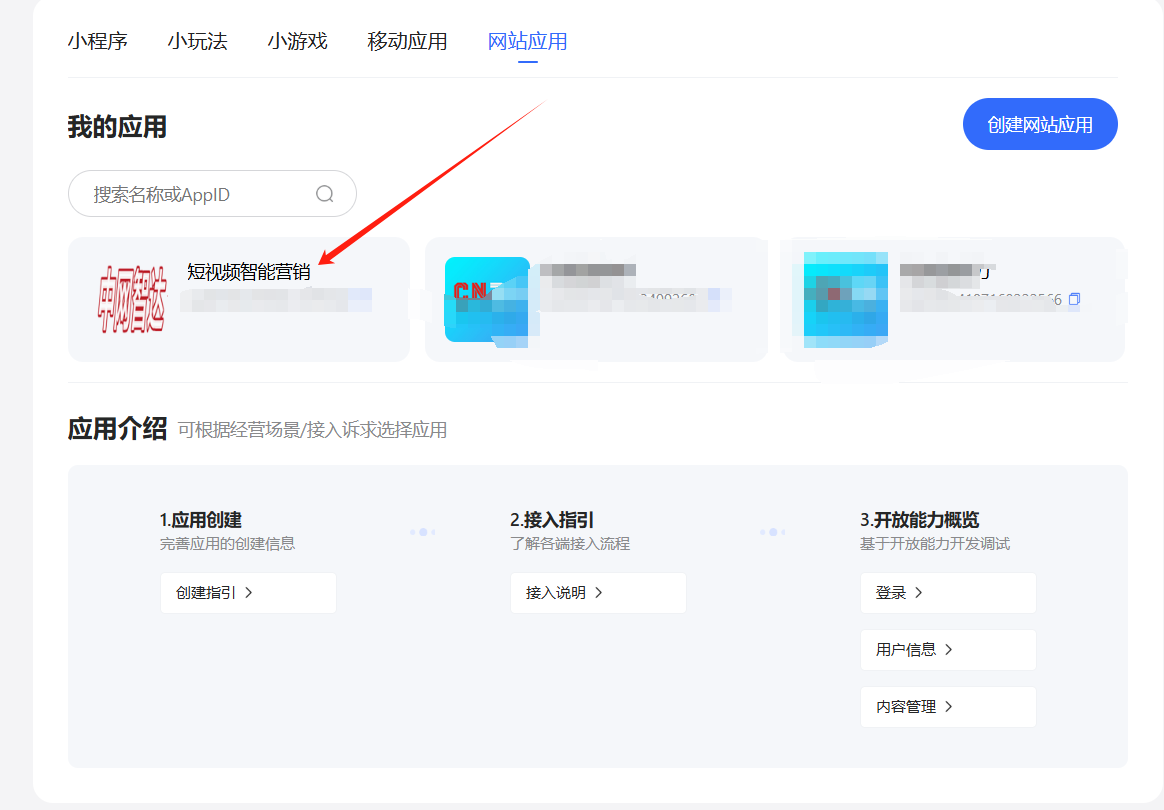Screen dimensions: 1164x810
Task: Click the 2.接入指引 step heading
Action: tap(552, 520)
